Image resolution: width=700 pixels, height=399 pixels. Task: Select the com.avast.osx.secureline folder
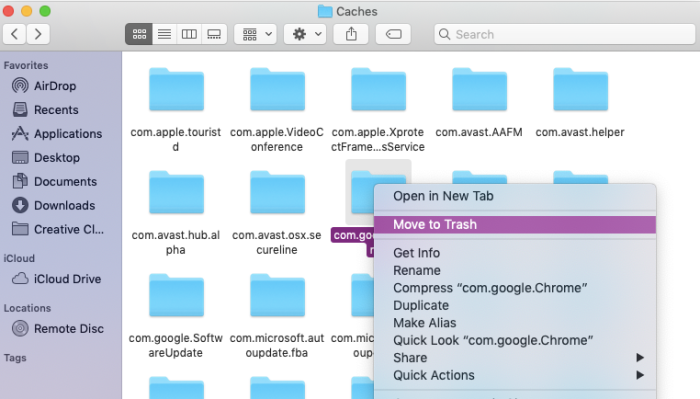(277, 192)
